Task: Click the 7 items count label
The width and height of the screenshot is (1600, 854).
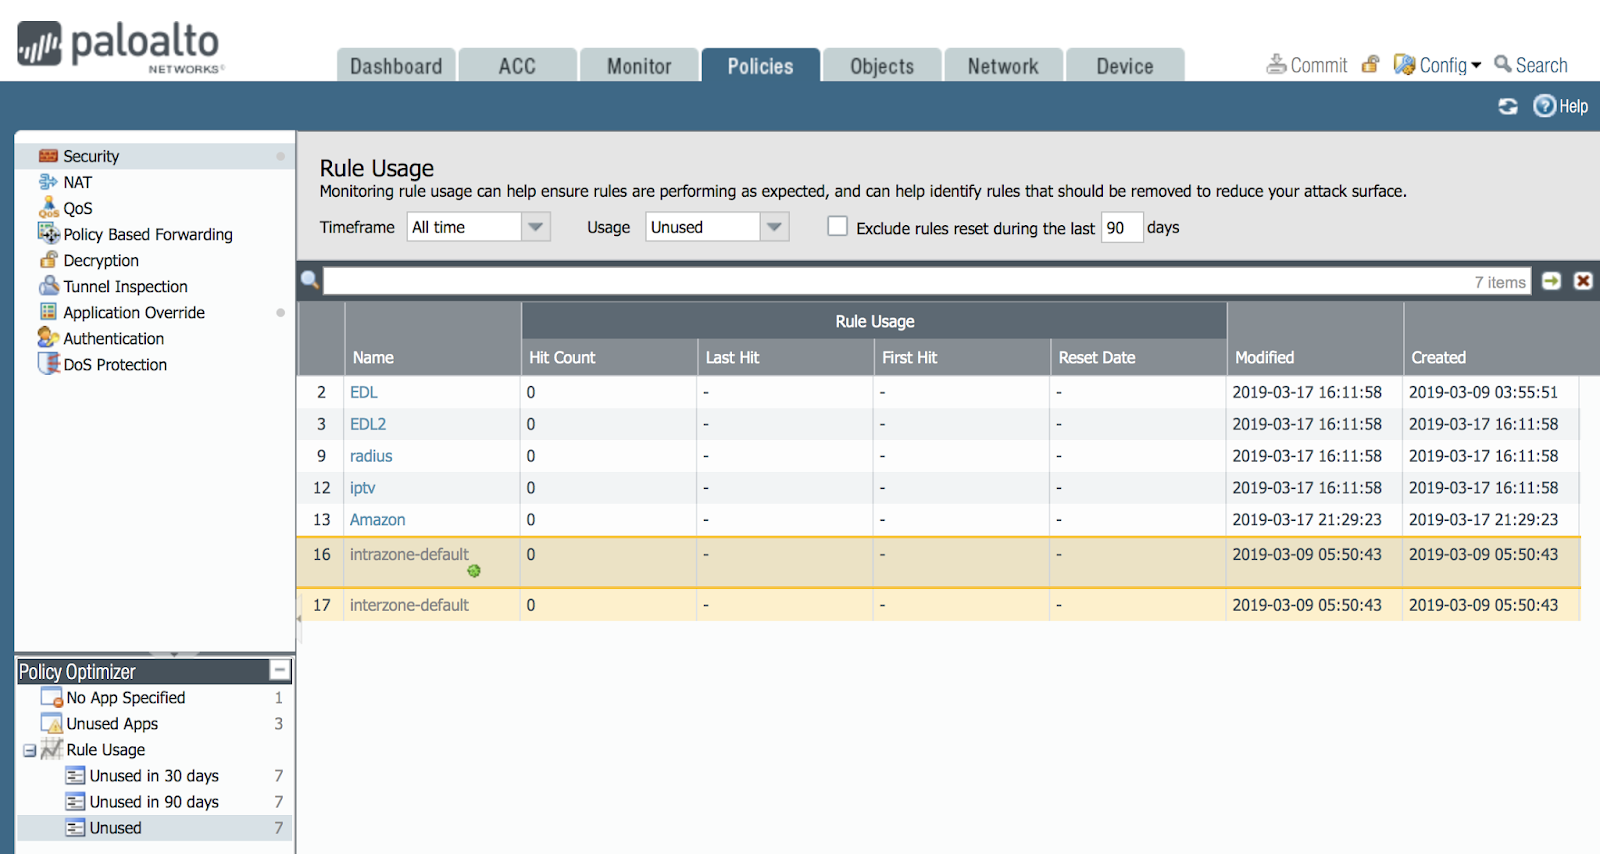Action: pyautogui.click(x=1500, y=282)
